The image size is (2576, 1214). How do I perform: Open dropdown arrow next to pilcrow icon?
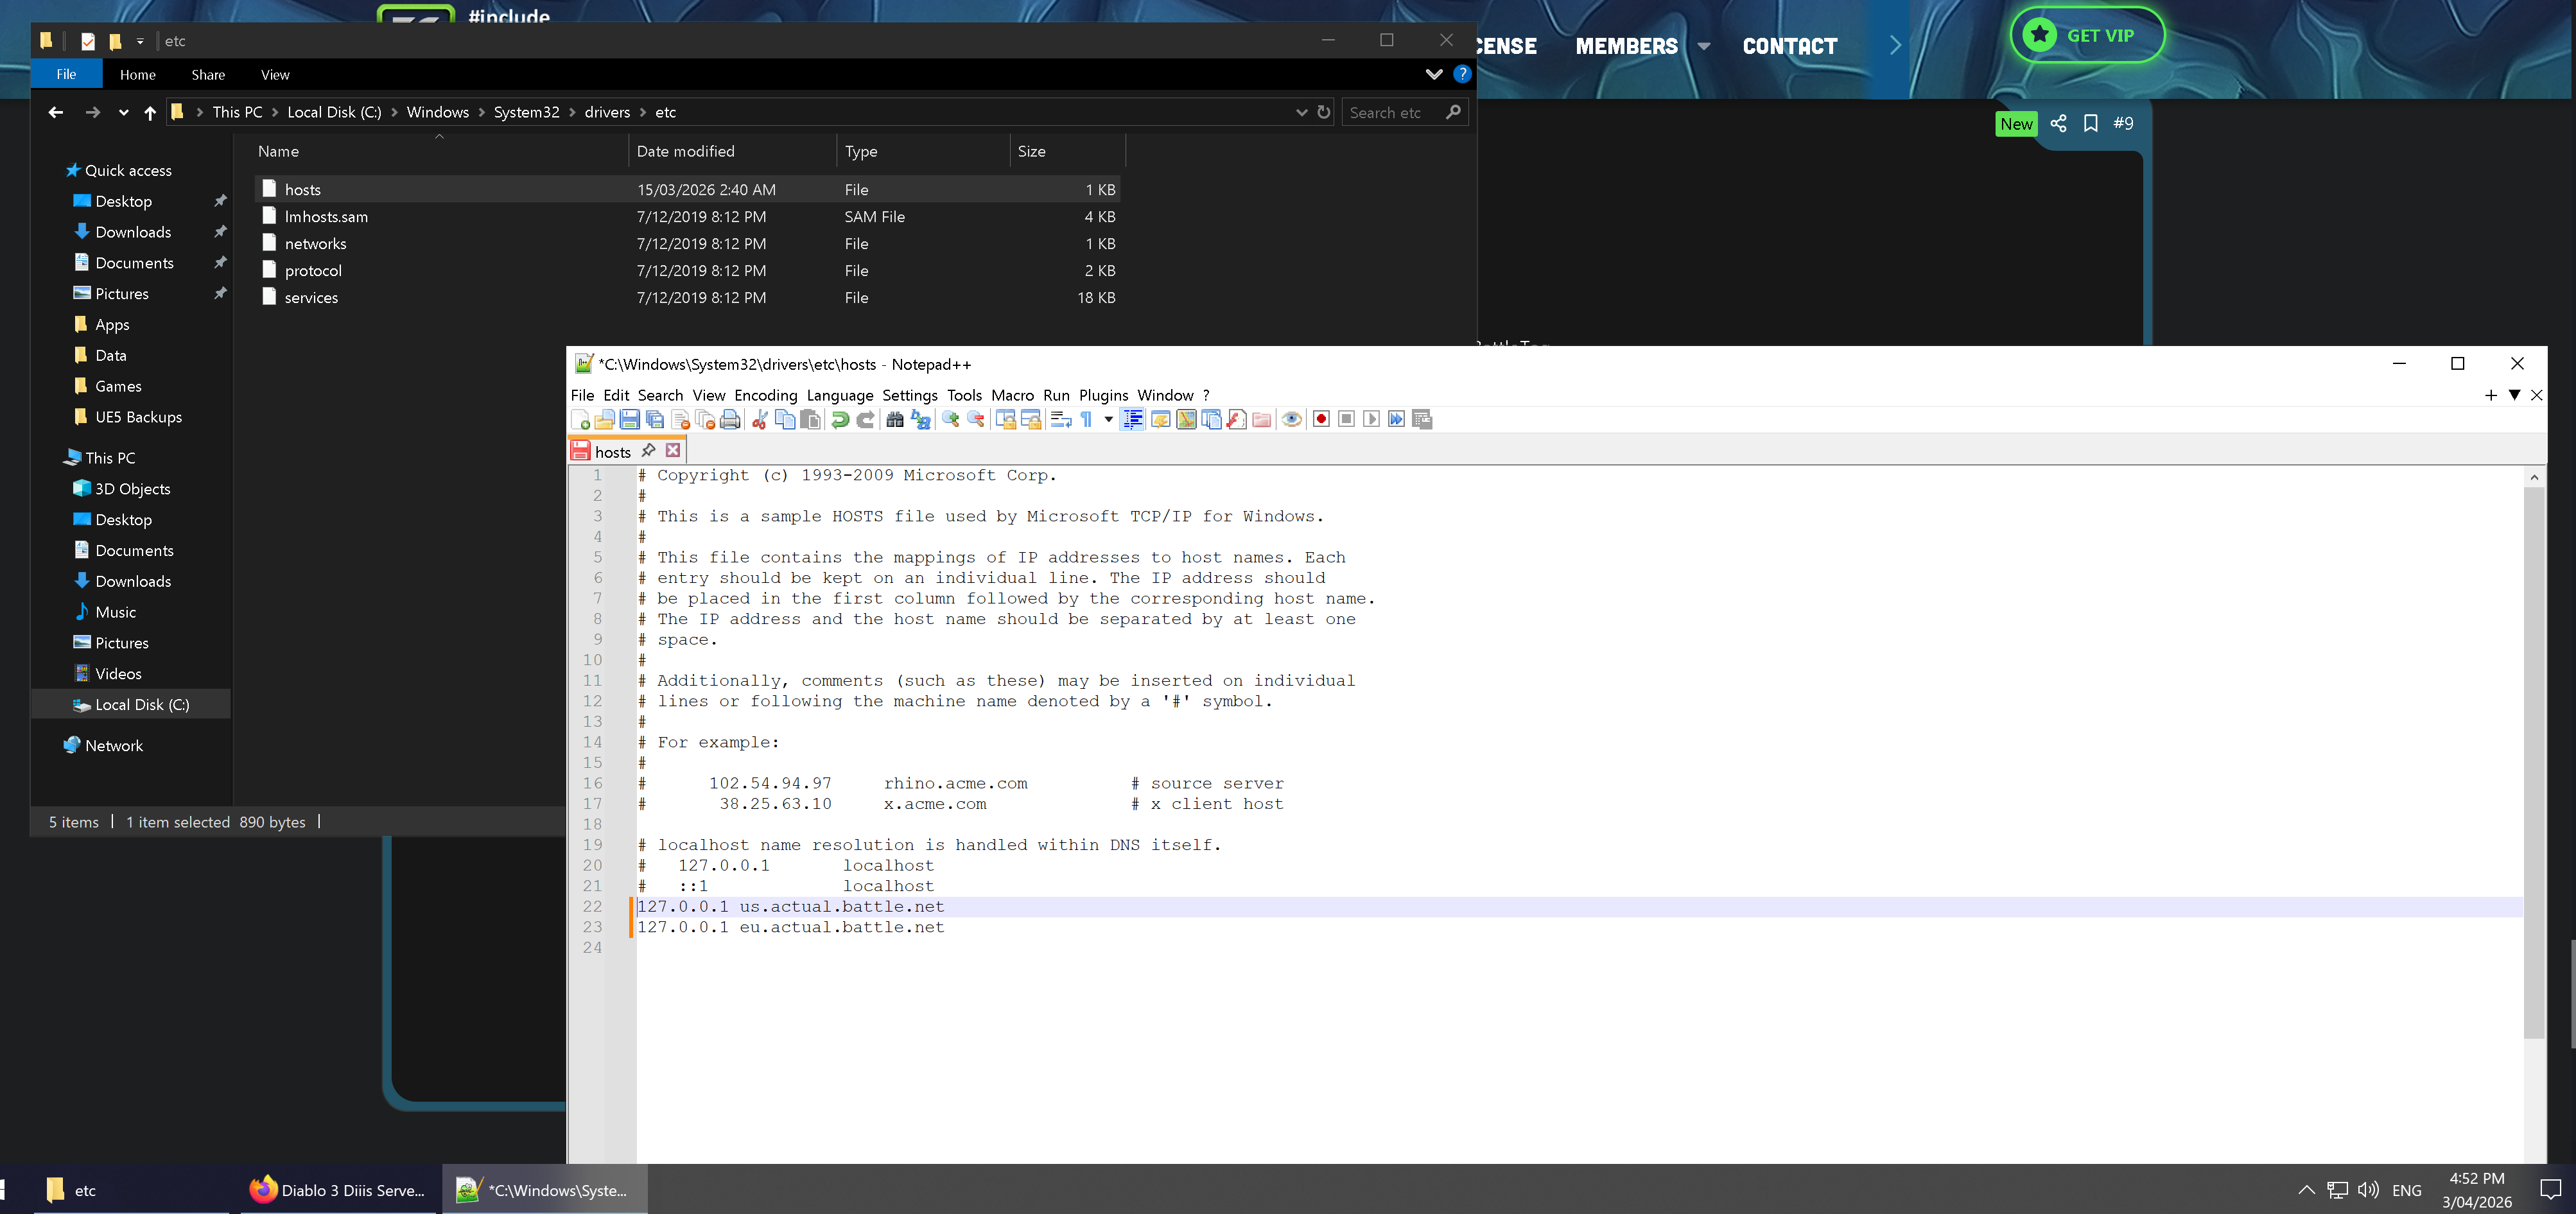click(1108, 420)
